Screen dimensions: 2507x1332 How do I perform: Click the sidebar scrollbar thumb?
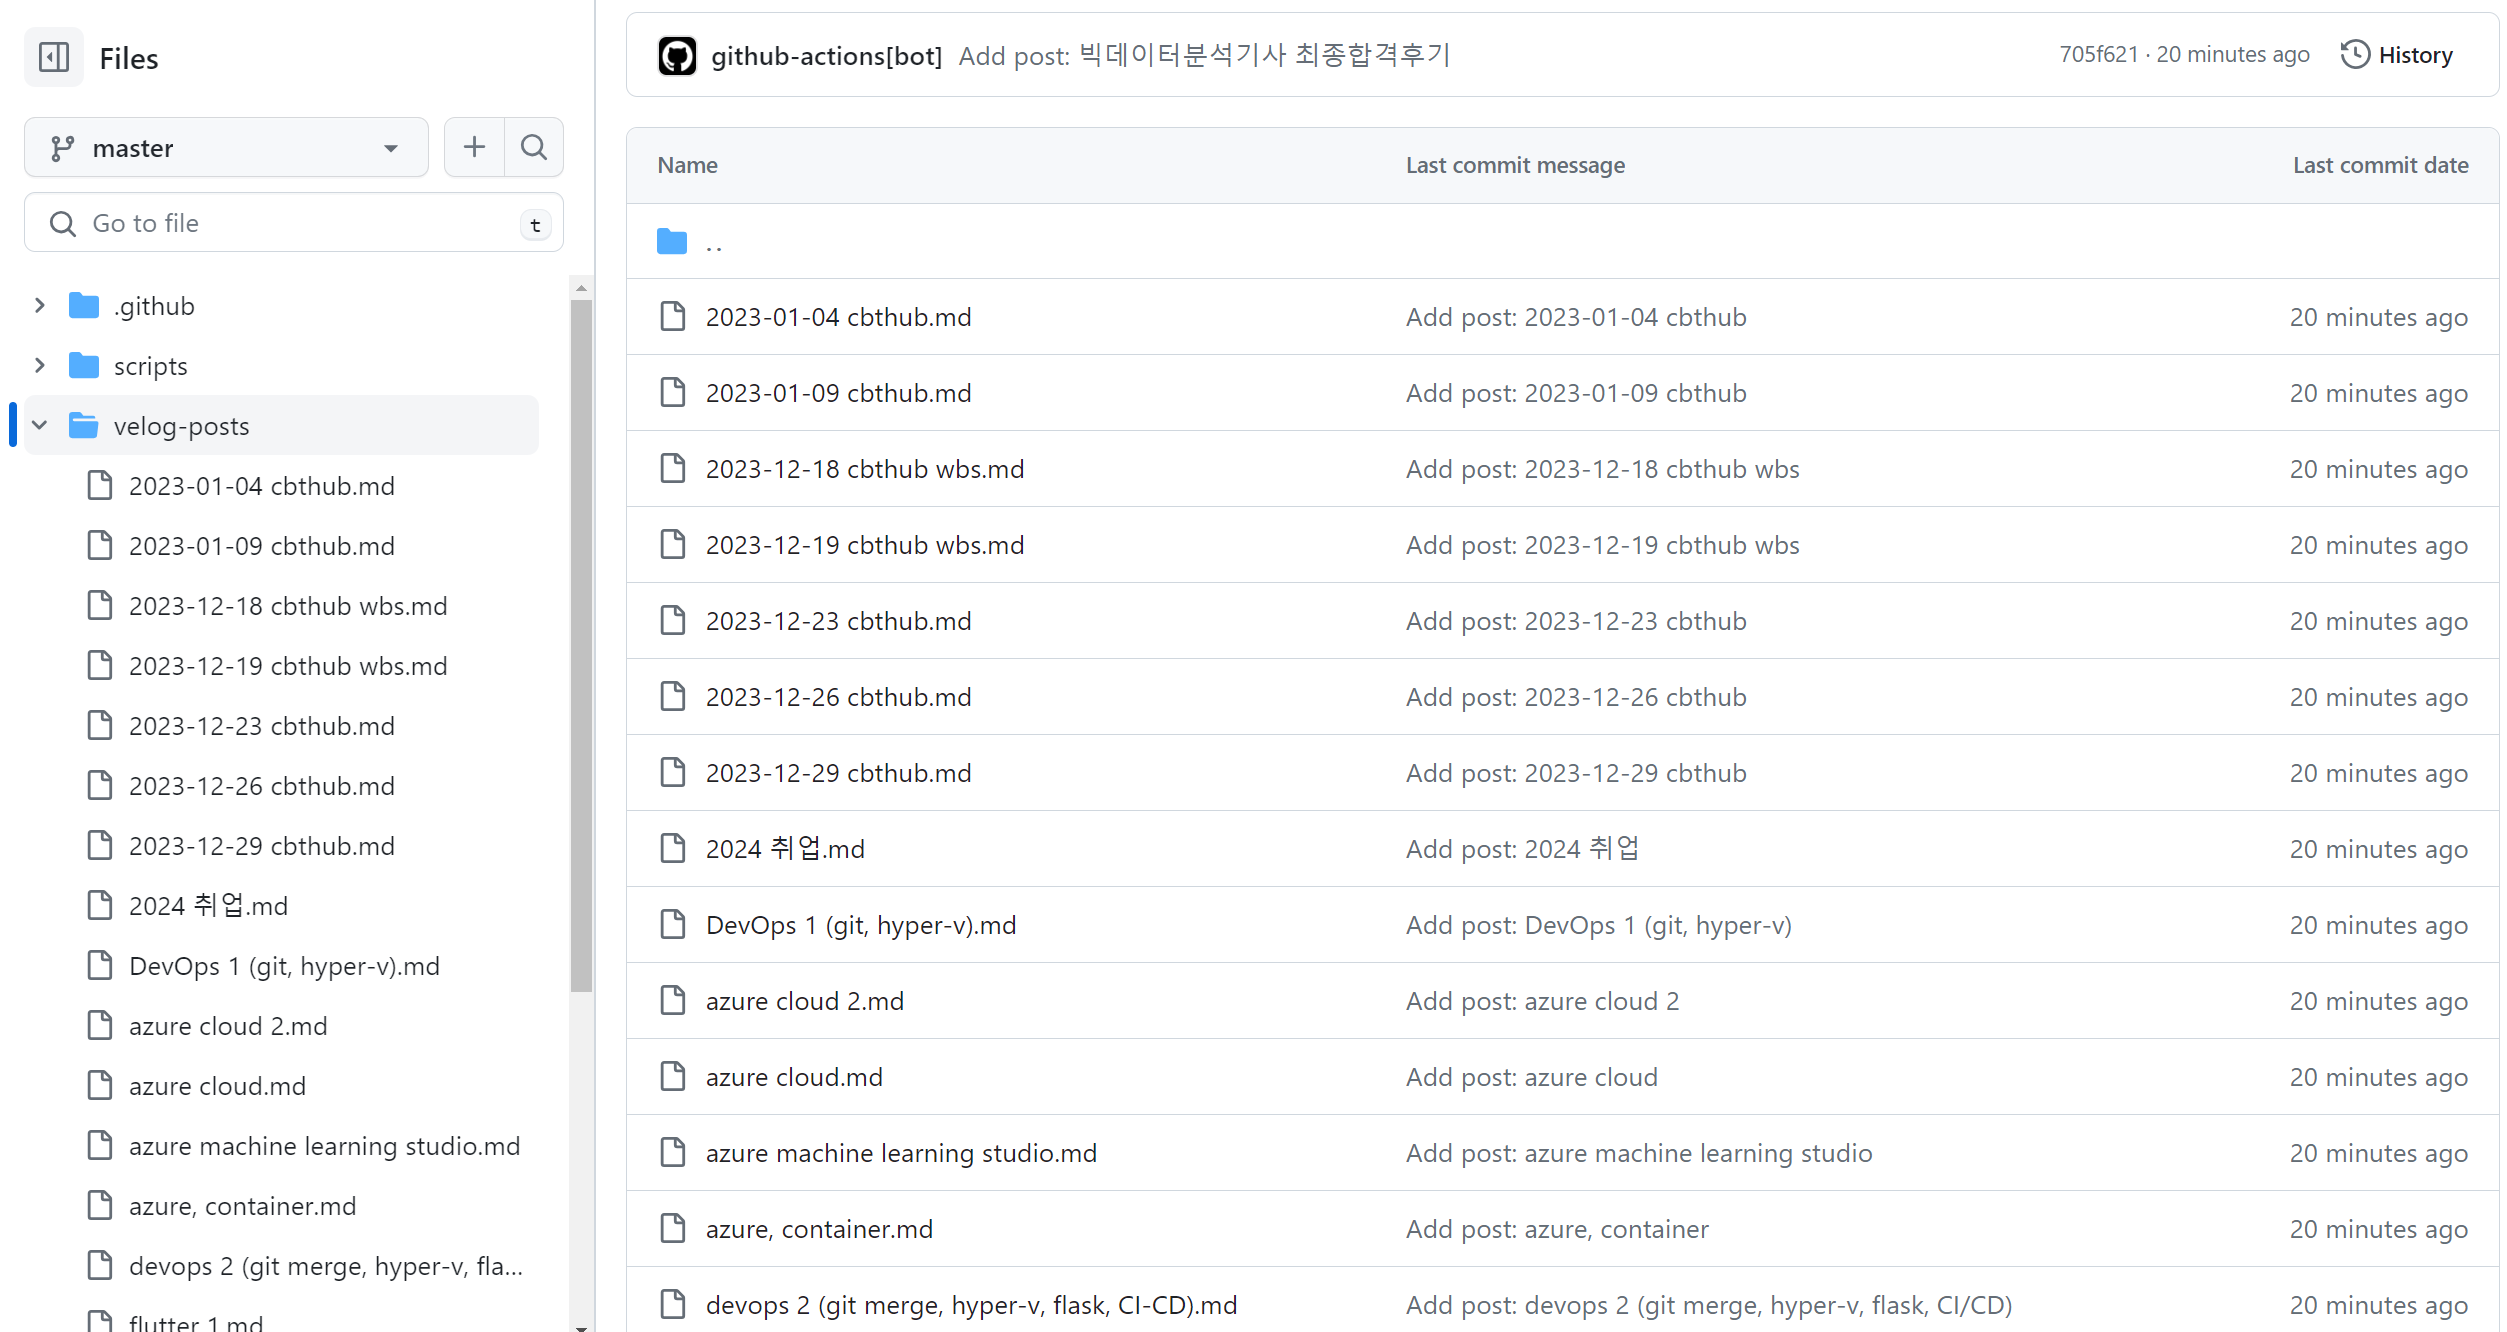tap(581, 645)
